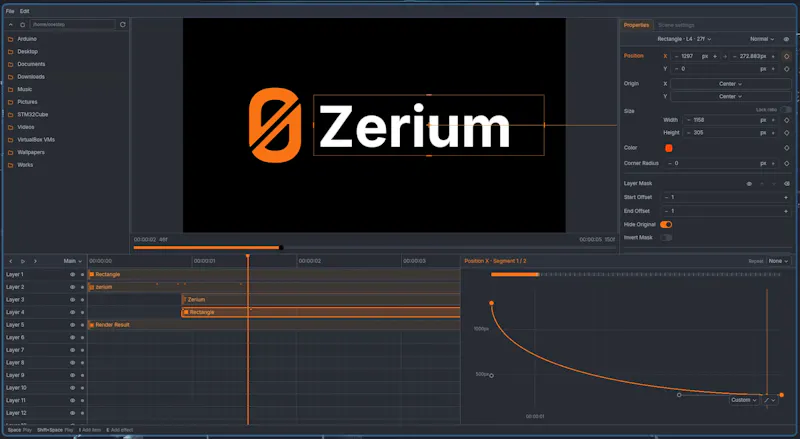800x439 pixels.
Task: Add keyframe for Width property
Action: [x=786, y=120]
